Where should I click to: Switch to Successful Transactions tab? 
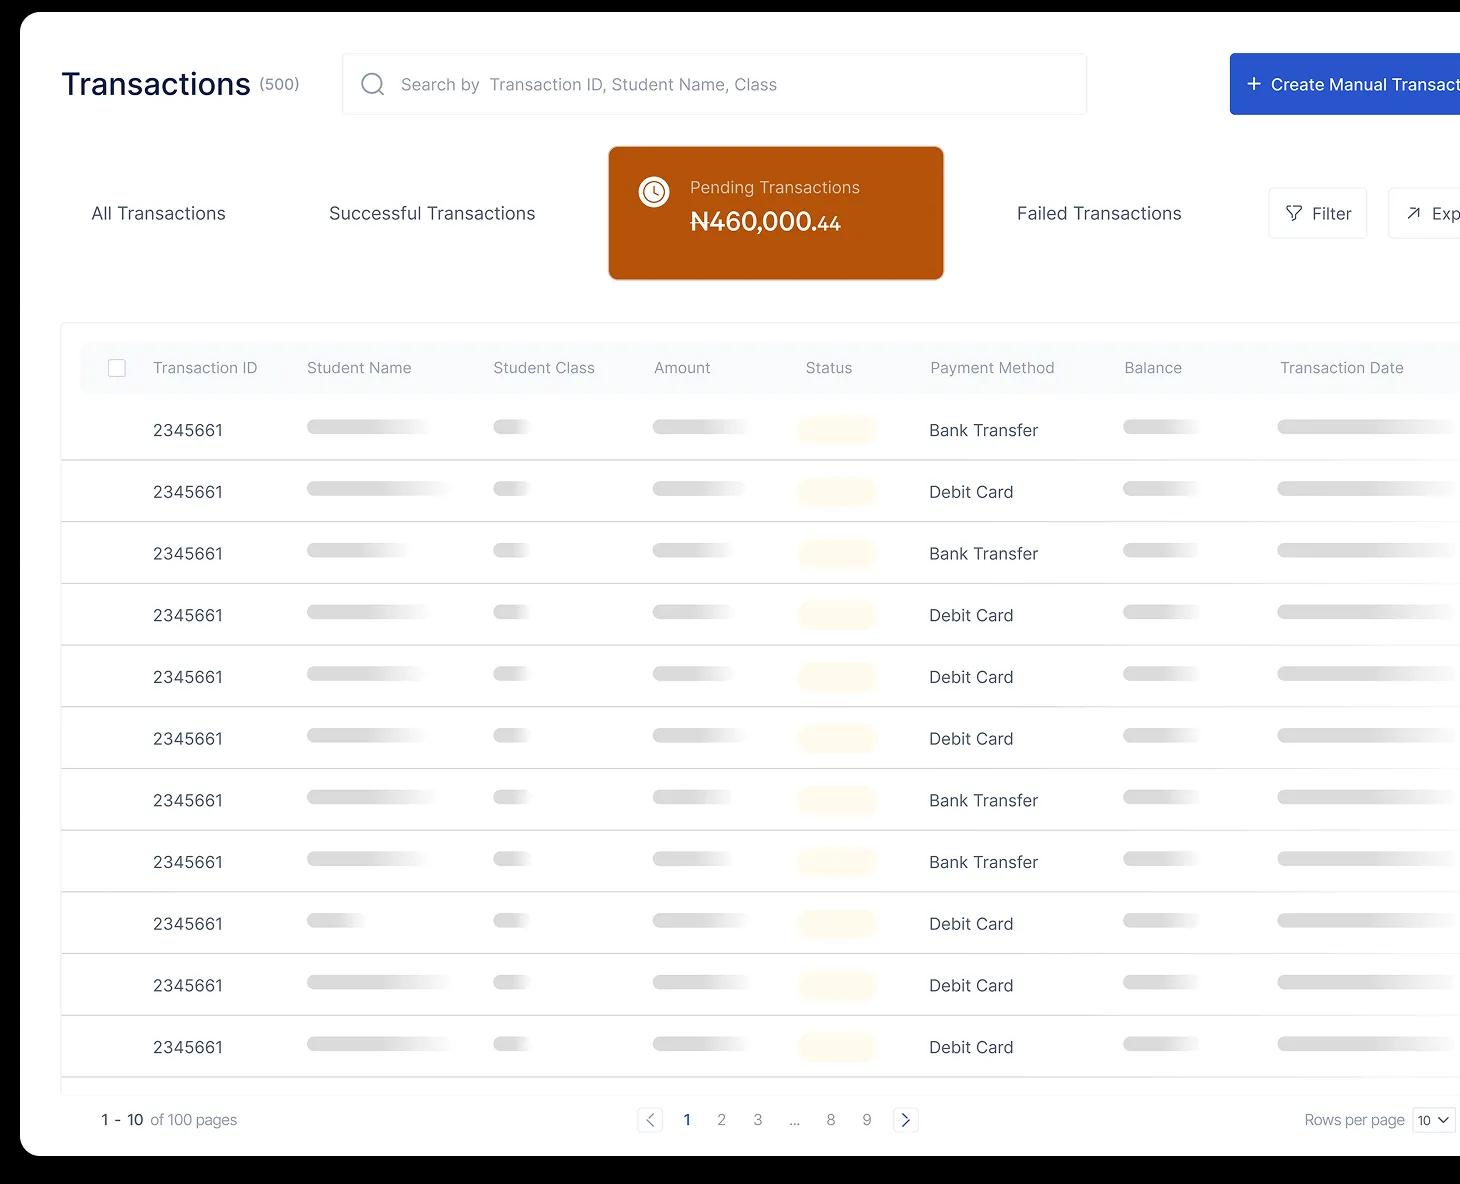(432, 214)
